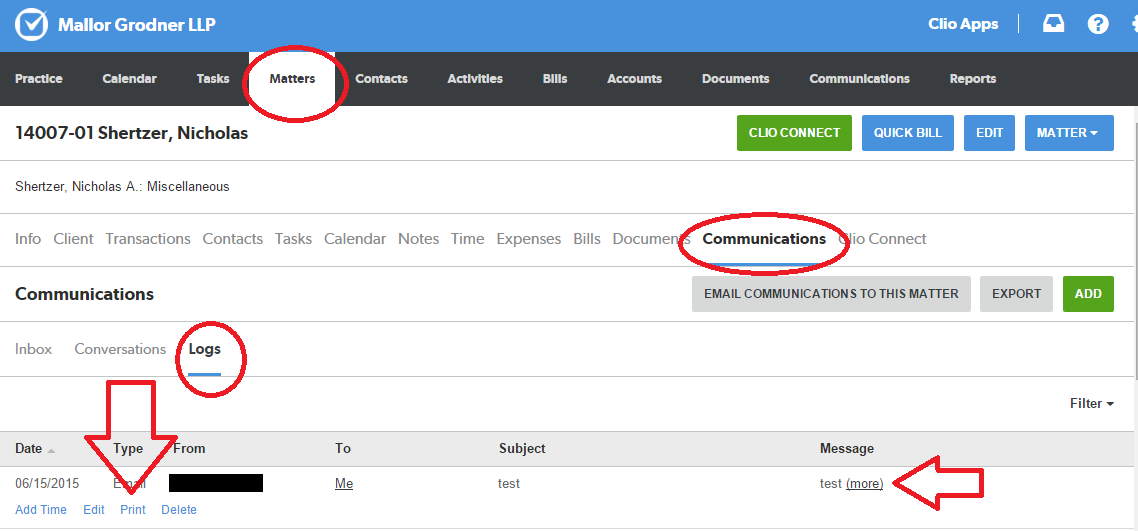Open Clio Apps link in header
1138x531 pixels.
click(x=963, y=24)
